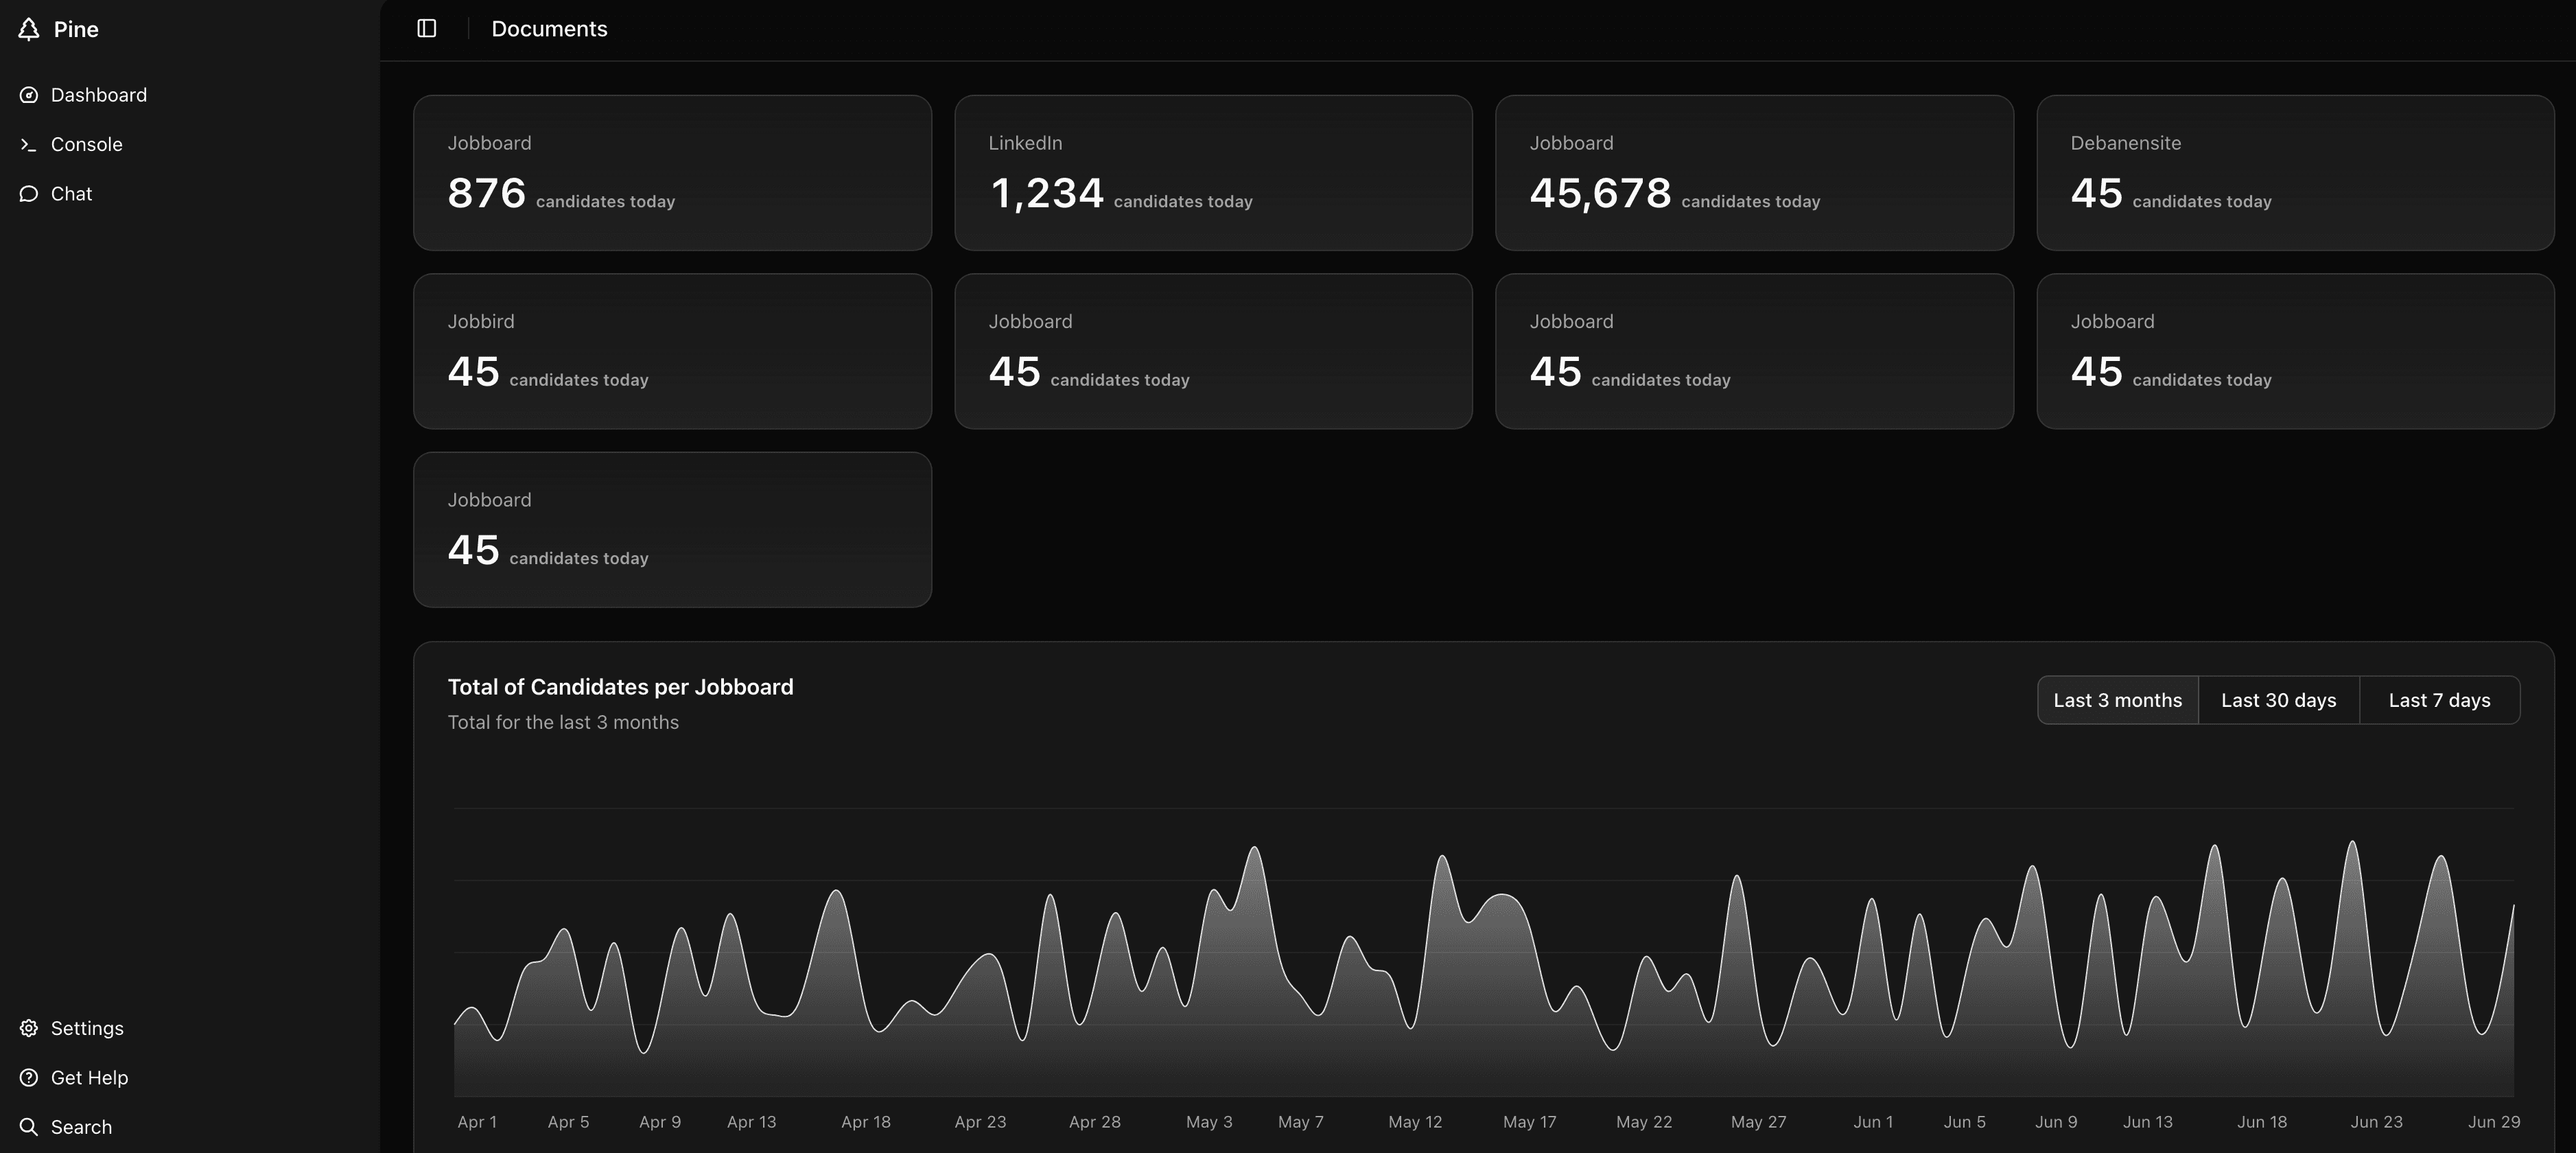Toggle the sidebar panel icon

click(x=427, y=29)
